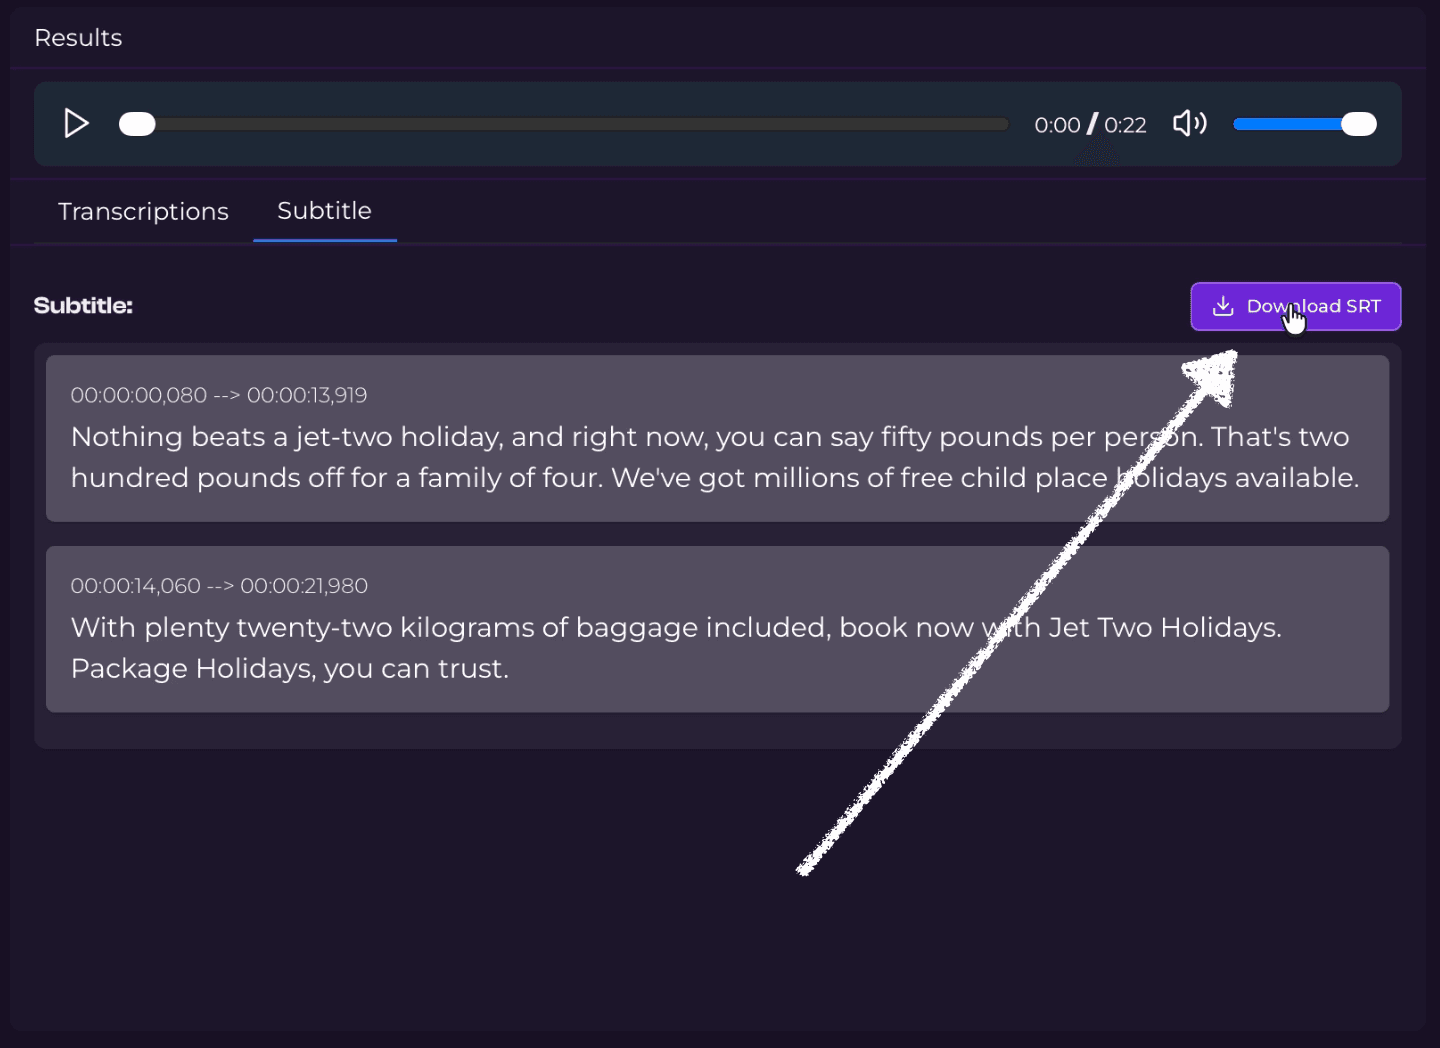
Task: Click the "Results" heading
Action: (x=78, y=38)
